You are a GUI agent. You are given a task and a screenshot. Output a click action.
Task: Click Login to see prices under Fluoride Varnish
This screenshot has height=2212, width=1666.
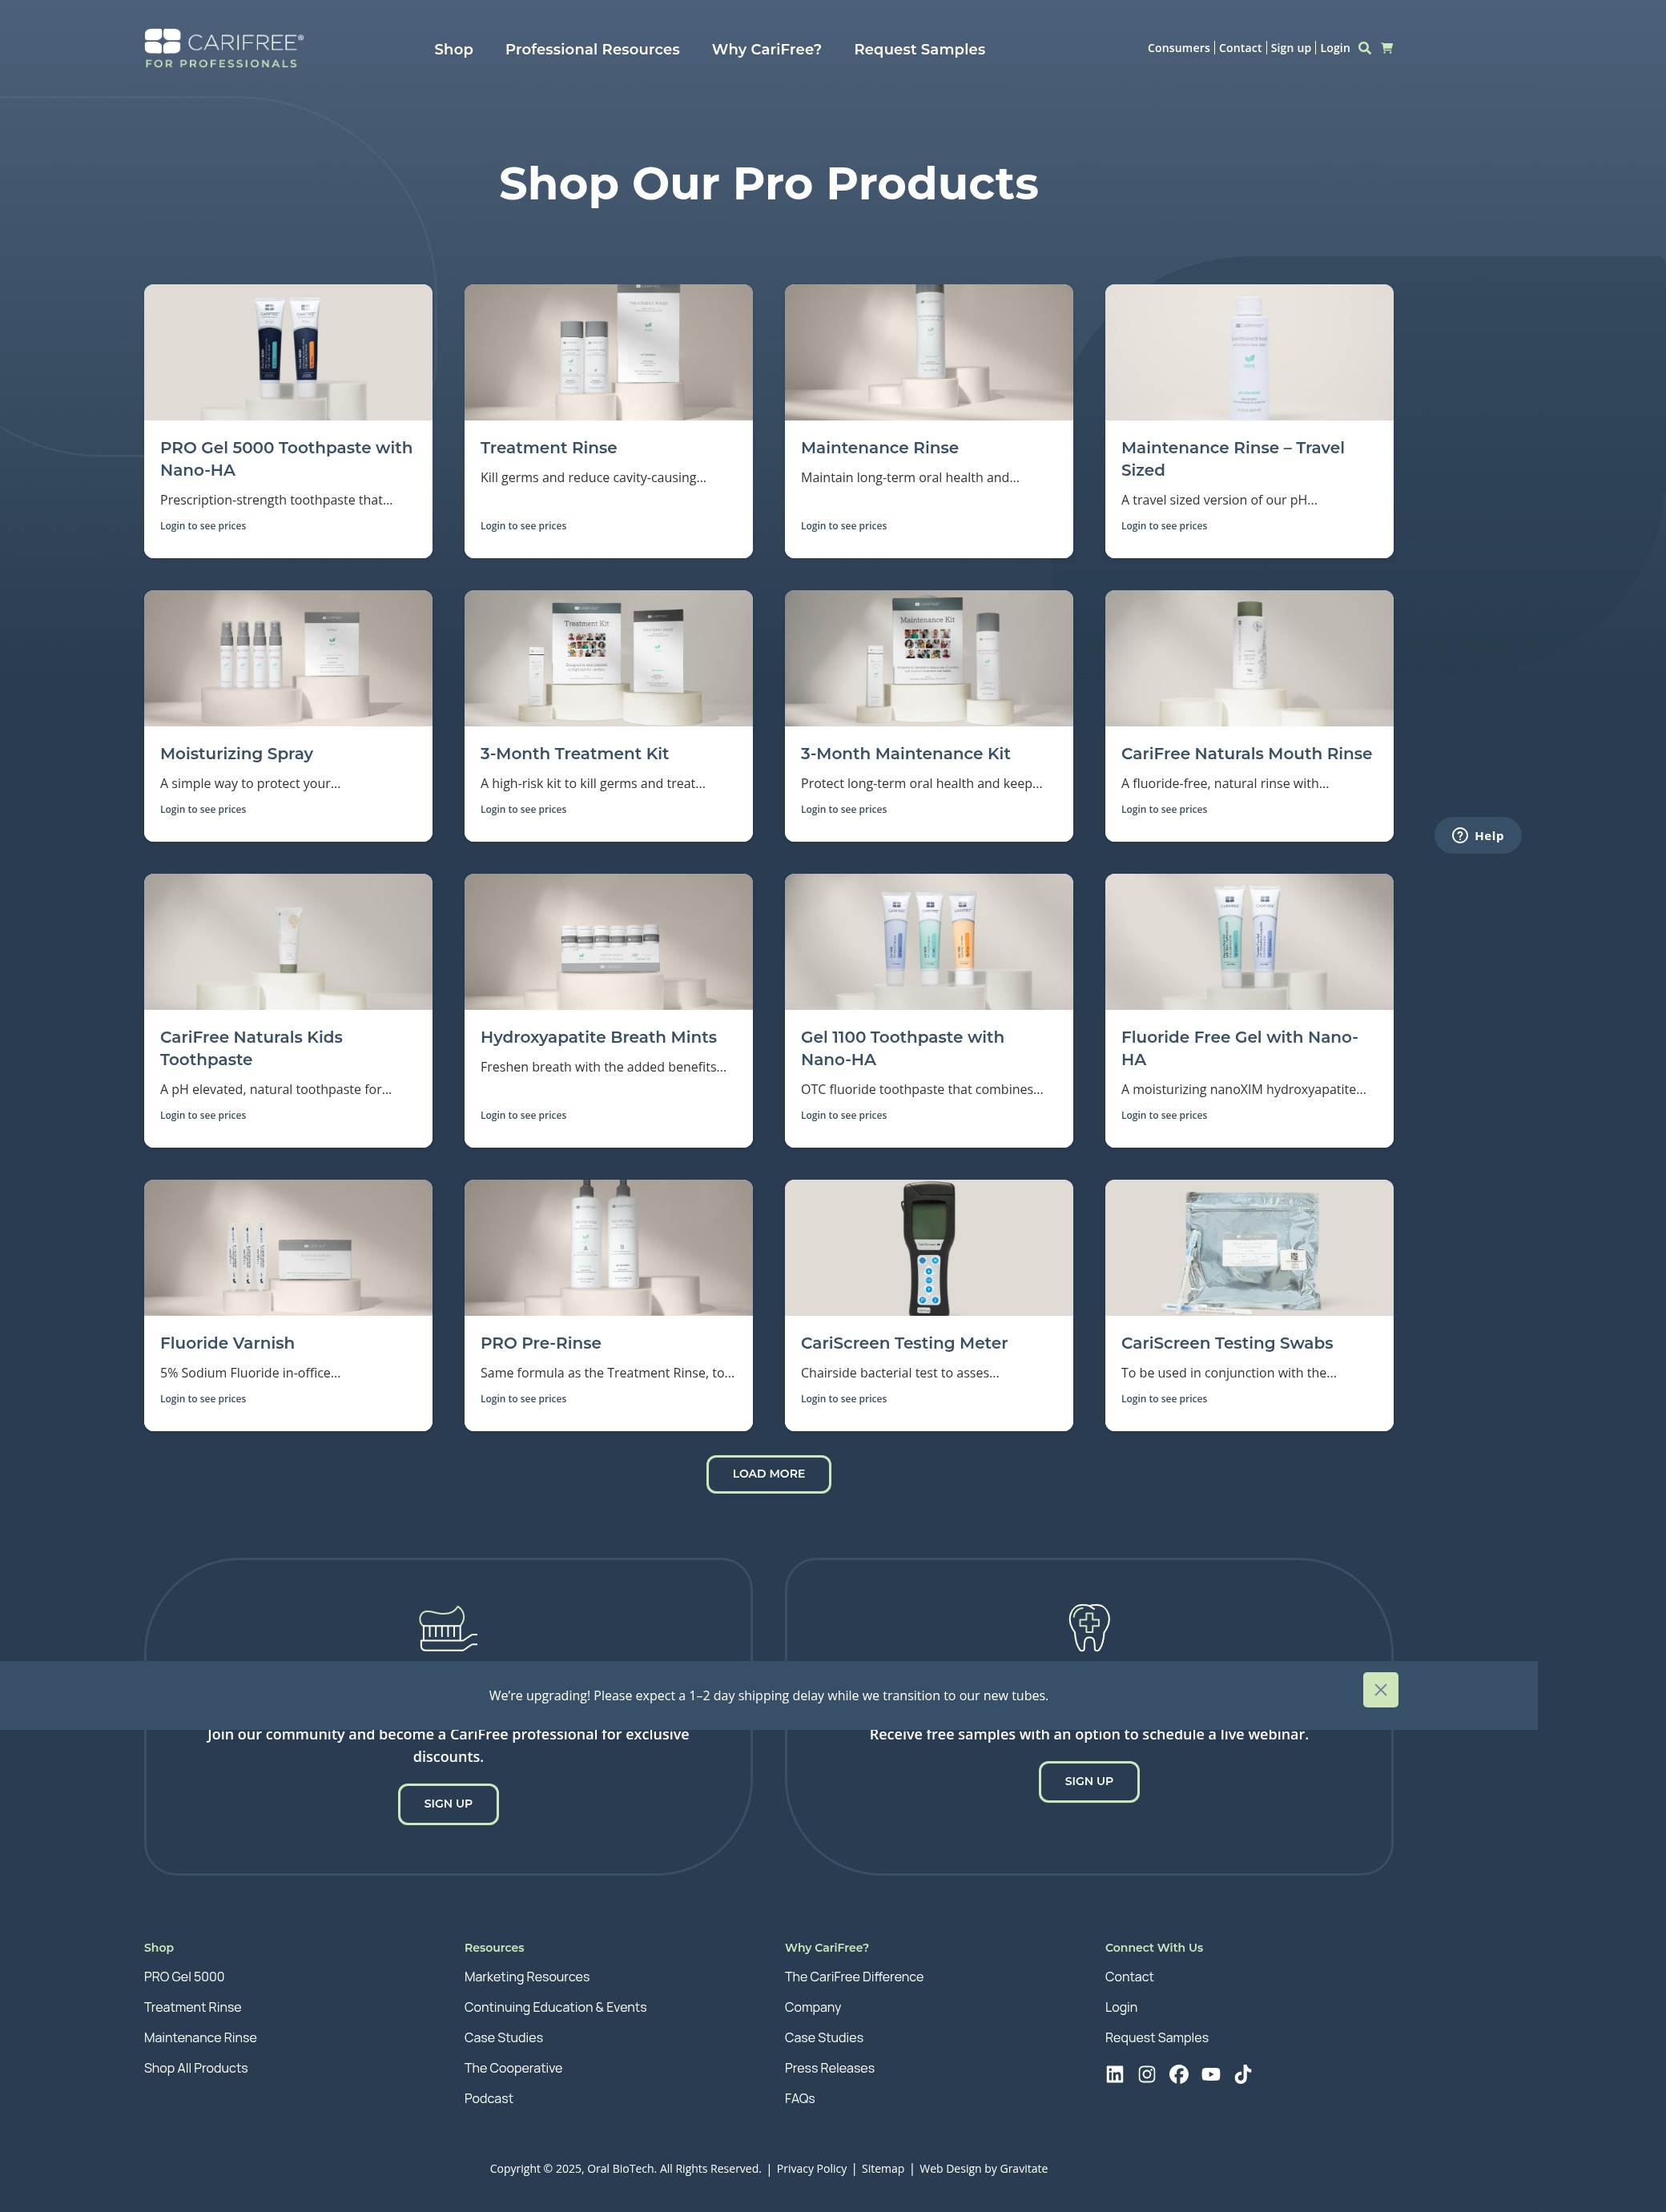point(203,1399)
